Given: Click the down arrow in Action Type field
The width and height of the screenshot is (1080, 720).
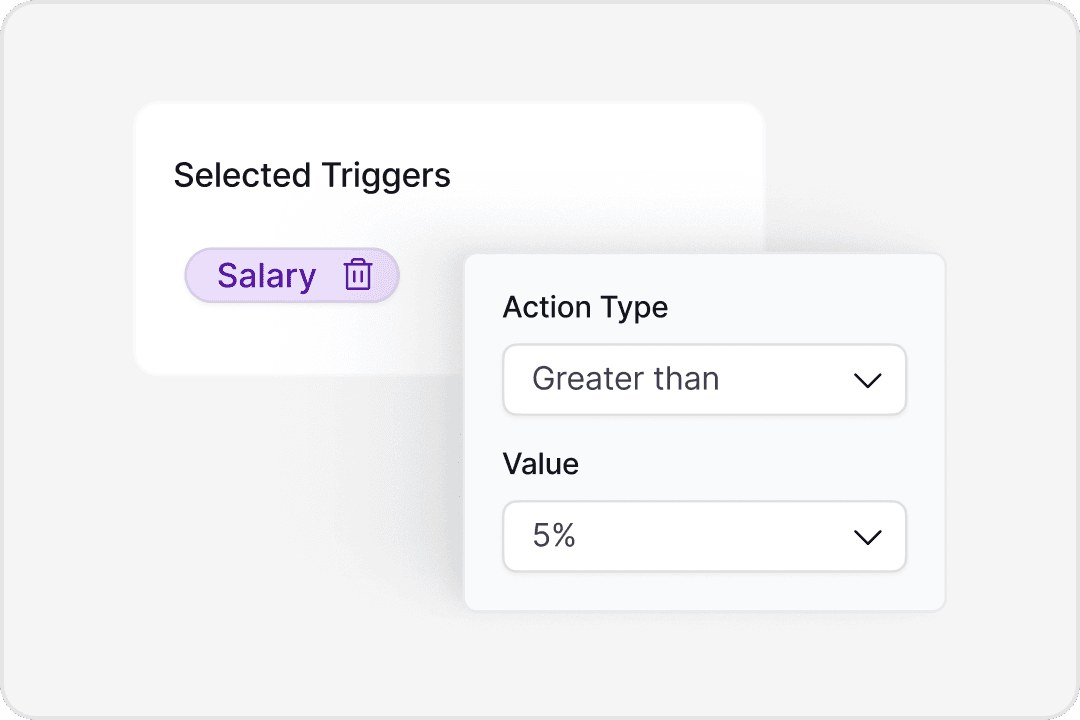Looking at the screenshot, I should pyautogui.click(x=866, y=380).
